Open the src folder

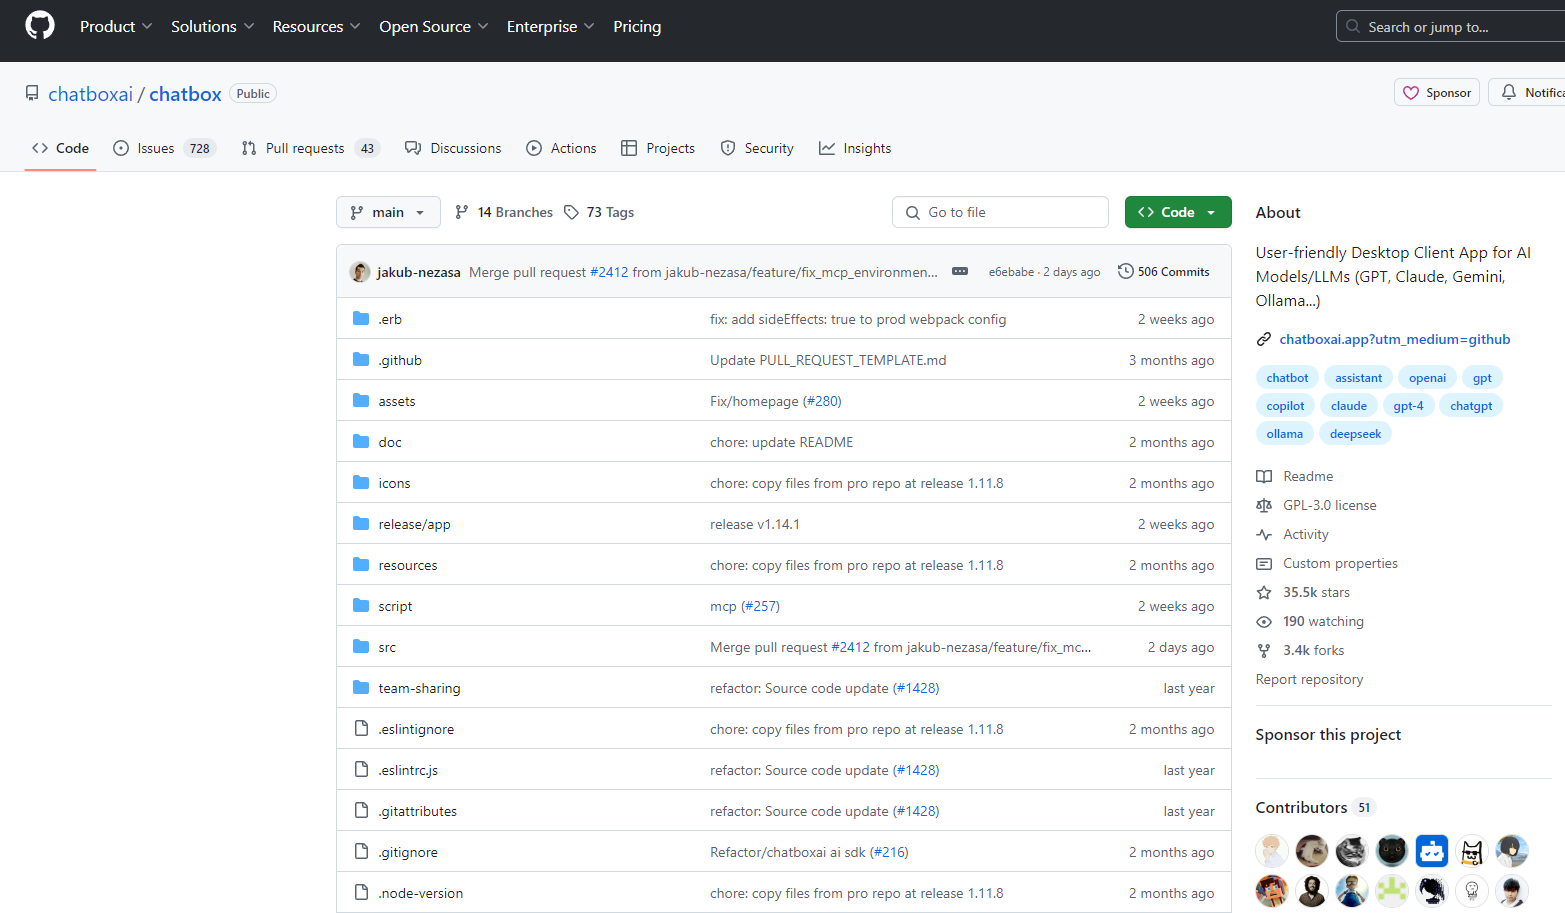(387, 647)
